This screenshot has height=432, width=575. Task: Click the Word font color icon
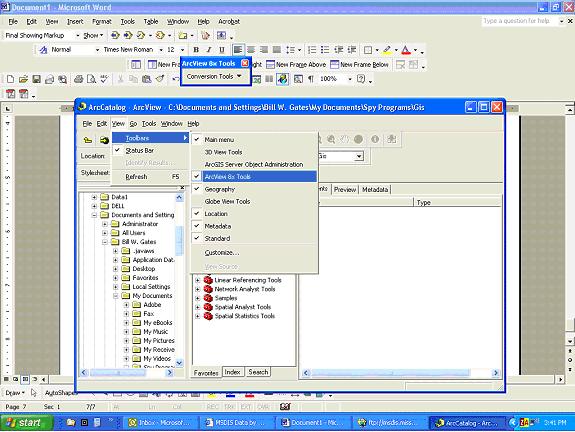pos(406,50)
